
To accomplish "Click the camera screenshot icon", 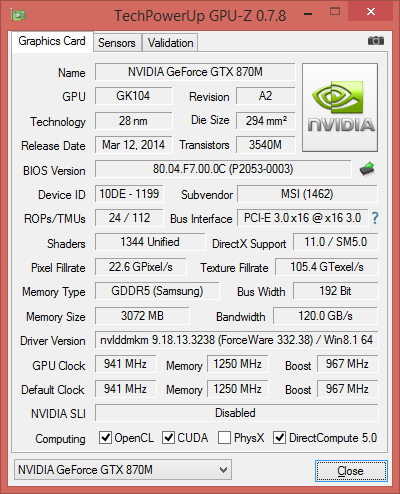I will [376, 41].
